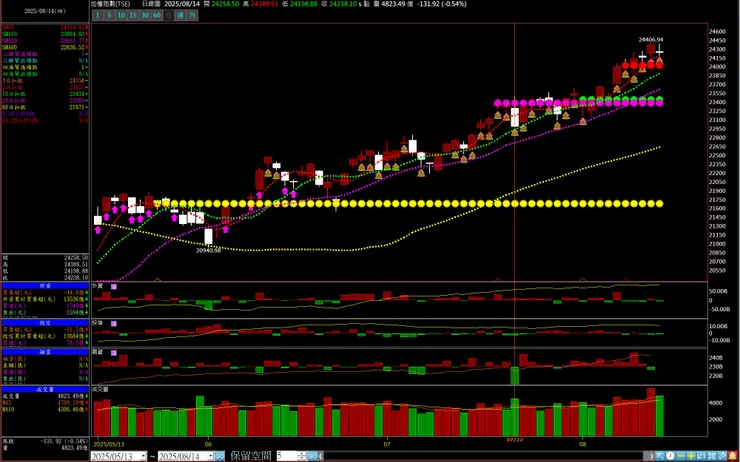
Task: Click the yellow plus zoom-in icon
Action: tap(691, 456)
